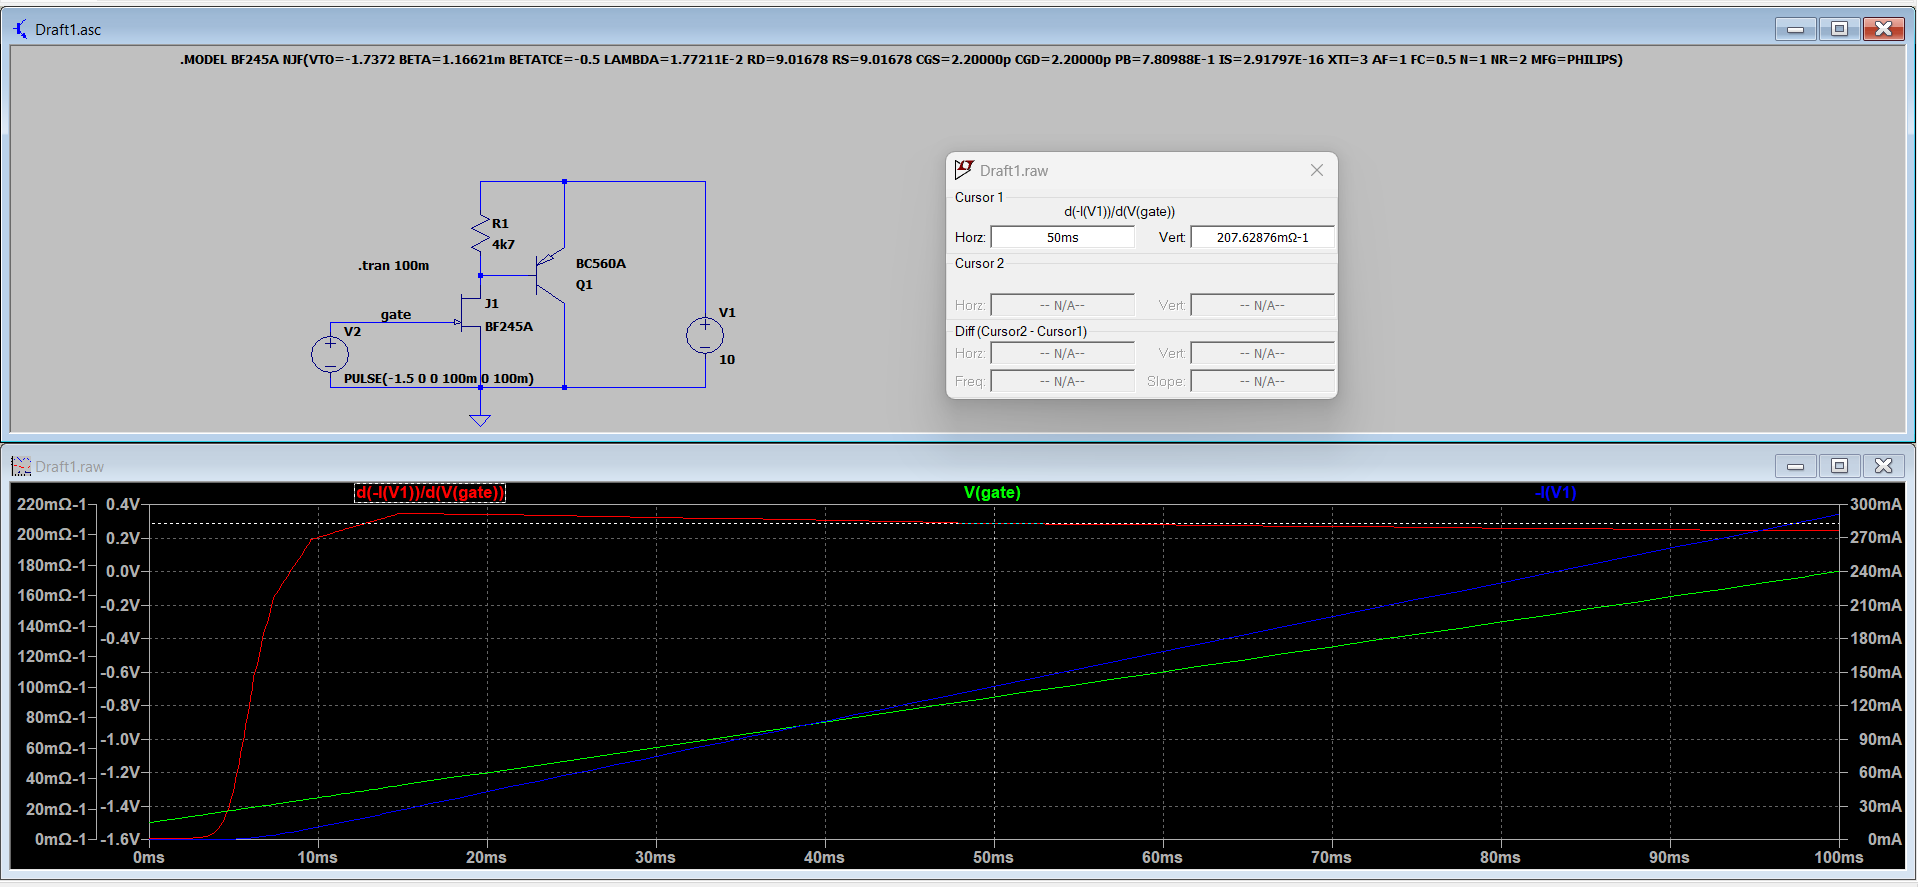Select the BC560A transistor Q1 symbol
This screenshot has height=887, width=1918.
click(x=550, y=274)
